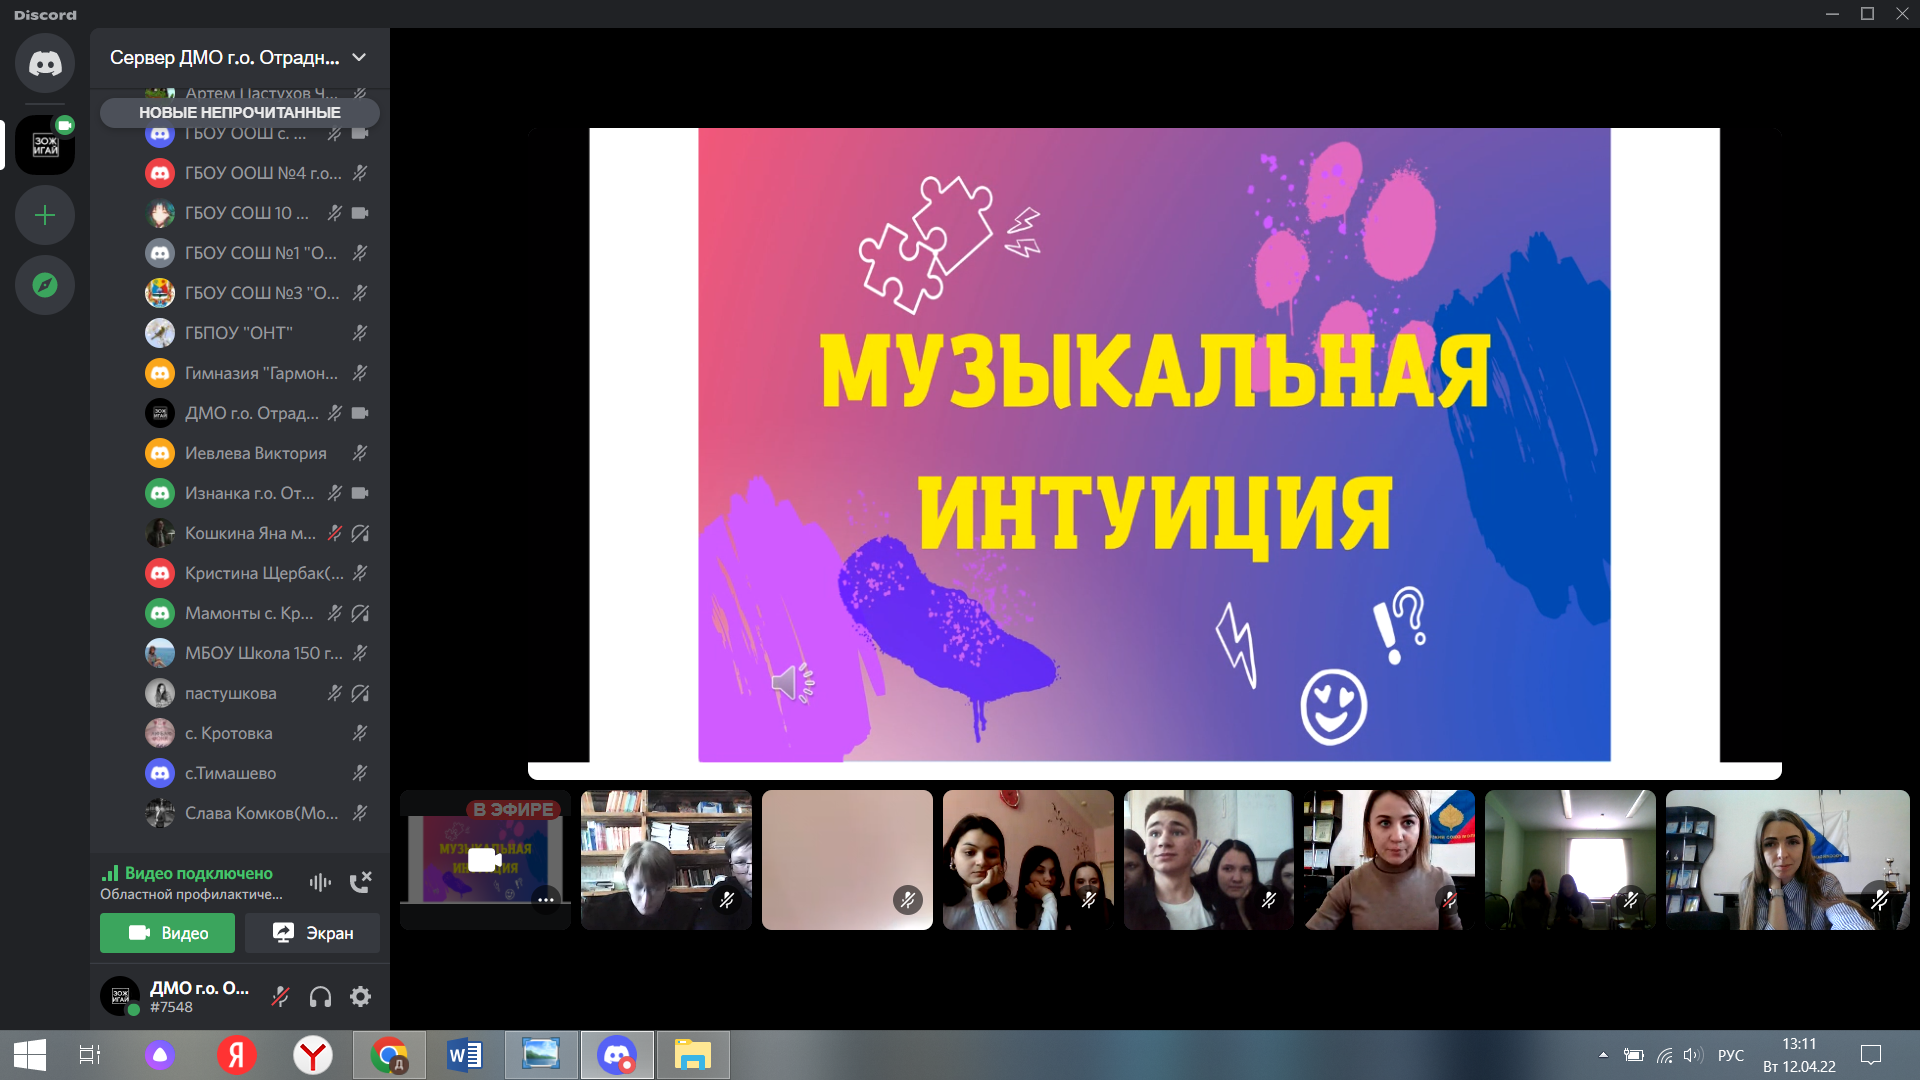
Task: Click Add a Server plus icon
Action: pos(45,215)
